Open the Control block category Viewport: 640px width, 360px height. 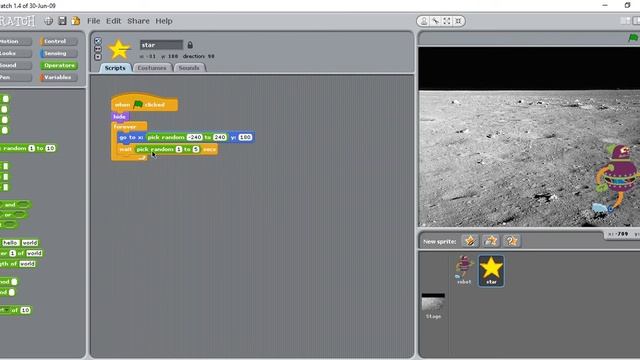58,41
